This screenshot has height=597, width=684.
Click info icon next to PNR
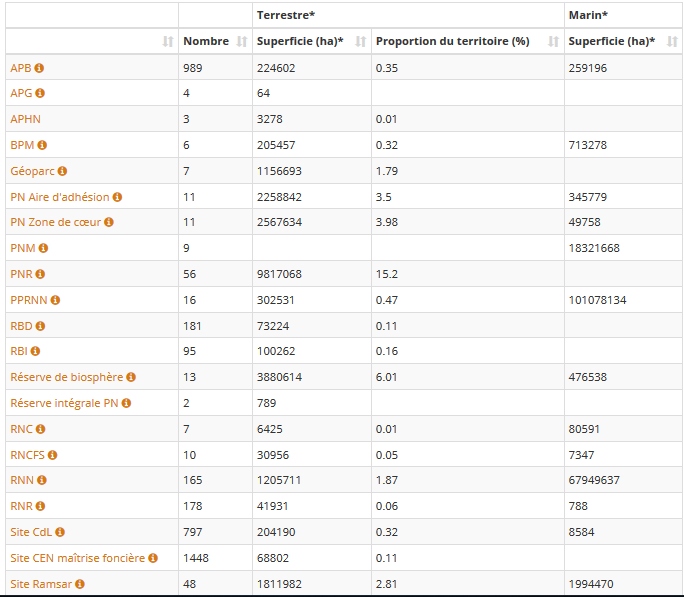pos(41,274)
